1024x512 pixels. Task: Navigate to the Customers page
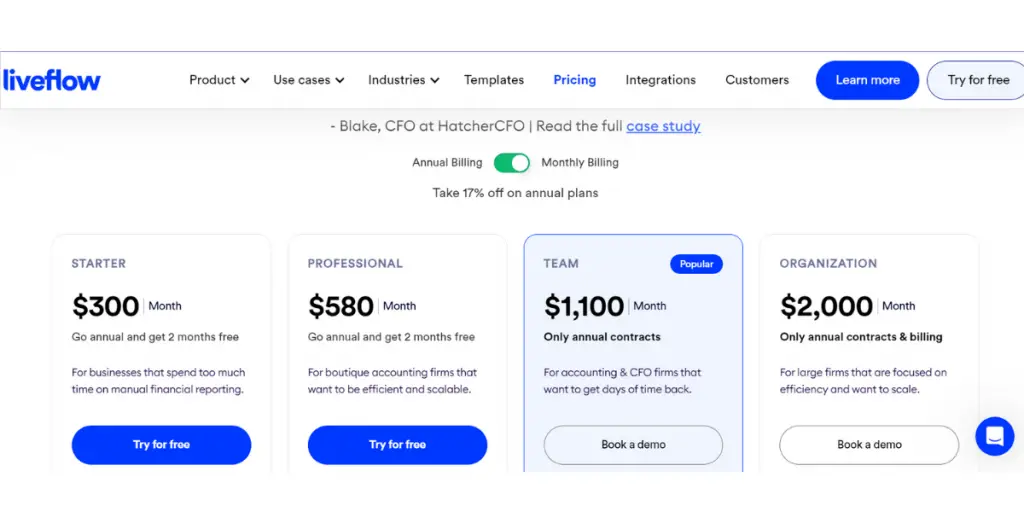pos(757,80)
